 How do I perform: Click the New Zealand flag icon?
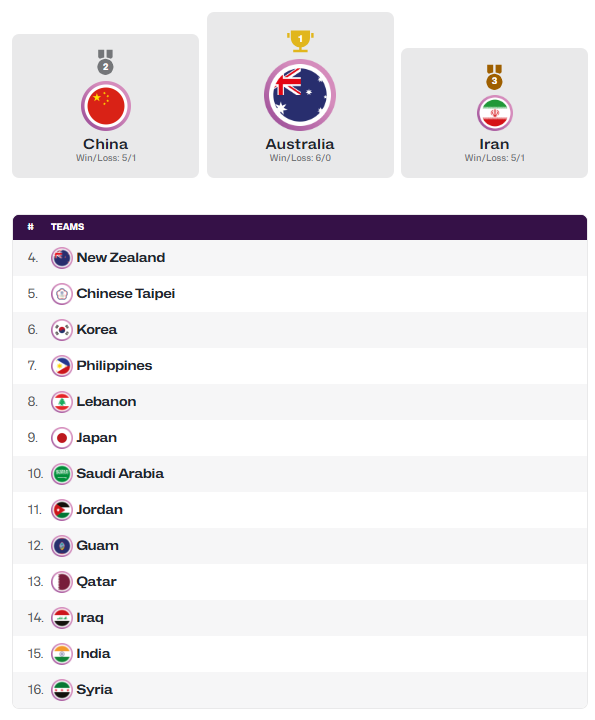click(62, 258)
